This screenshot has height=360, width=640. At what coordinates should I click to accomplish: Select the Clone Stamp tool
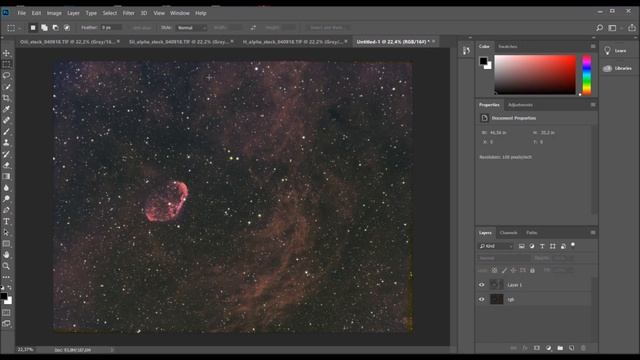(x=7, y=143)
